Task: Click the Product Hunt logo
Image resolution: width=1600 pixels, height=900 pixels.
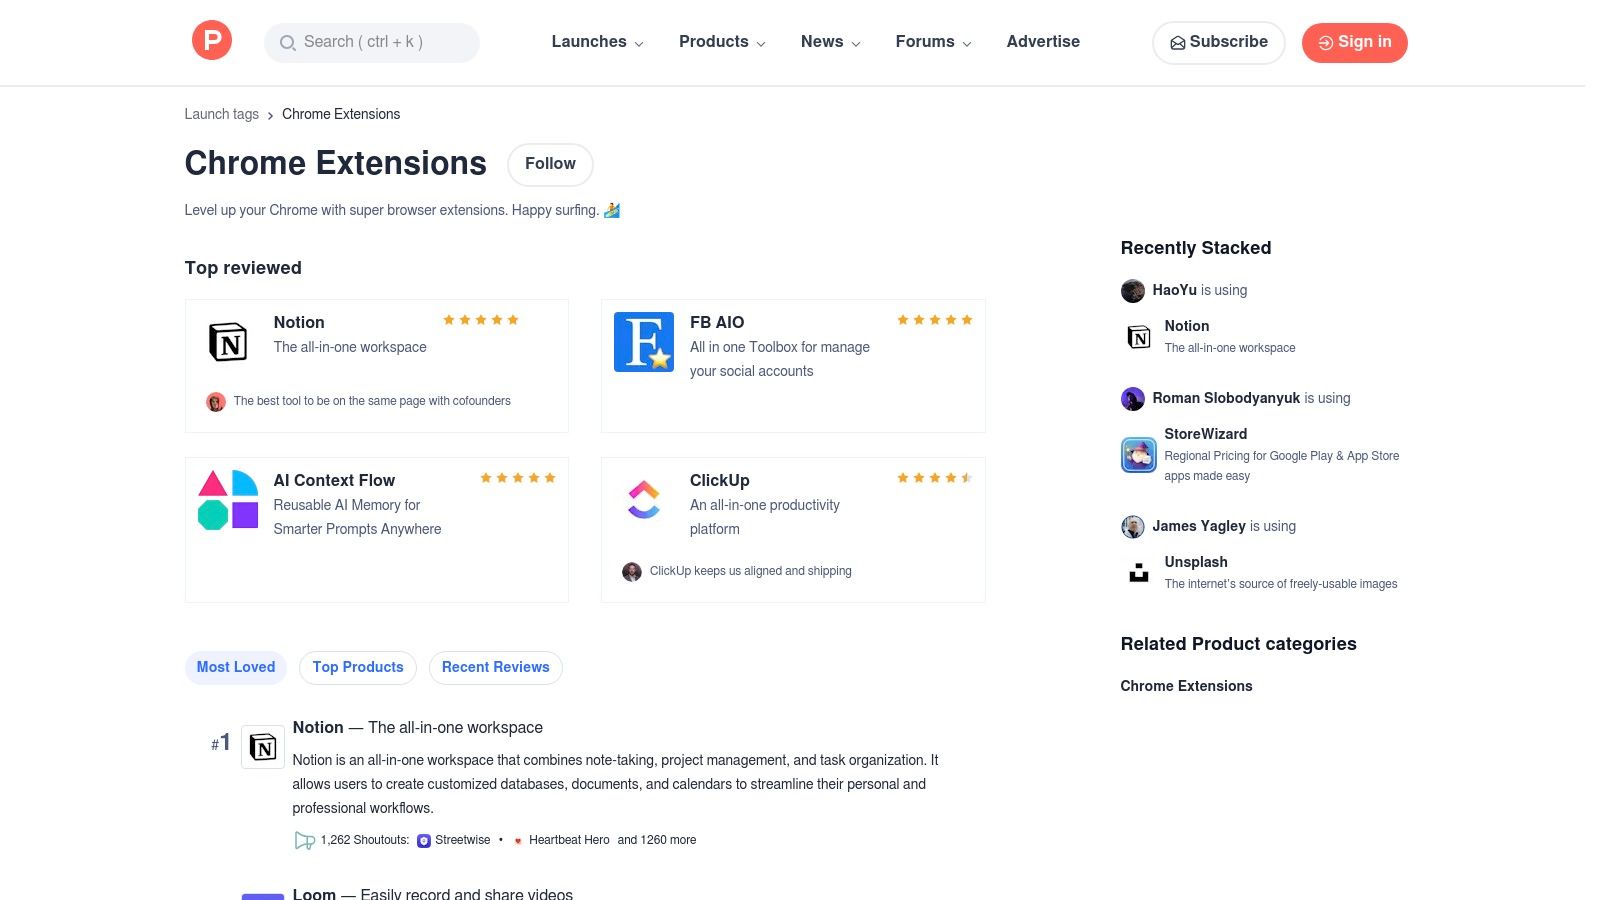Action: tap(212, 40)
